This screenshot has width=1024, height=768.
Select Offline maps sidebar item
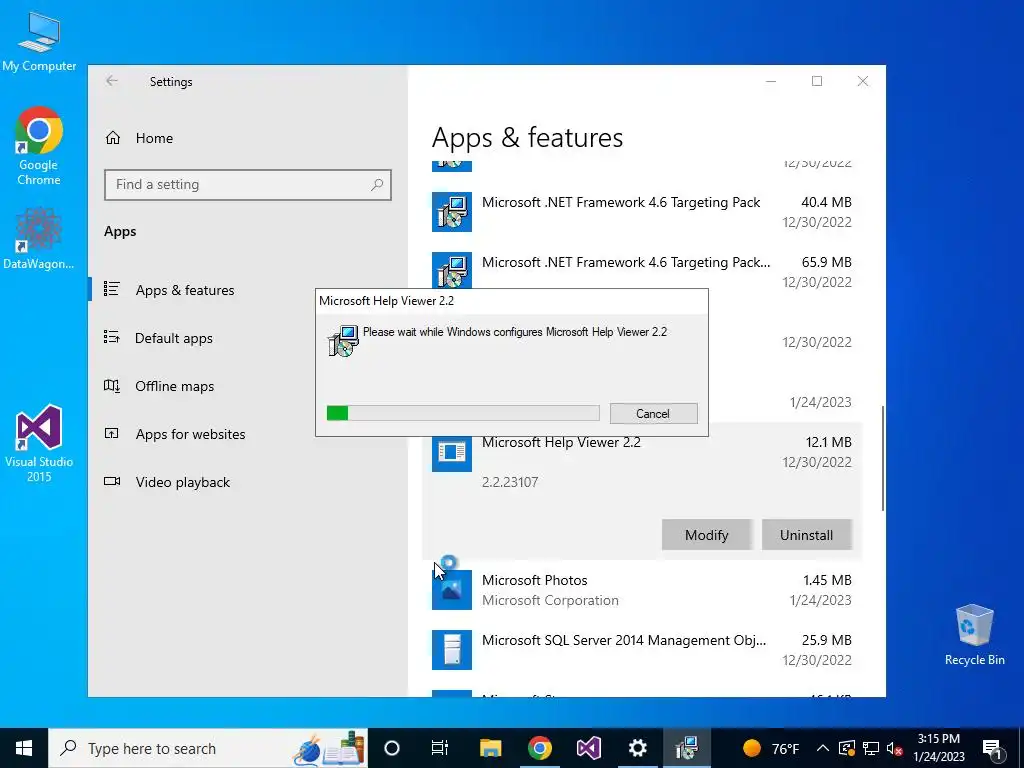pos(248,386)
